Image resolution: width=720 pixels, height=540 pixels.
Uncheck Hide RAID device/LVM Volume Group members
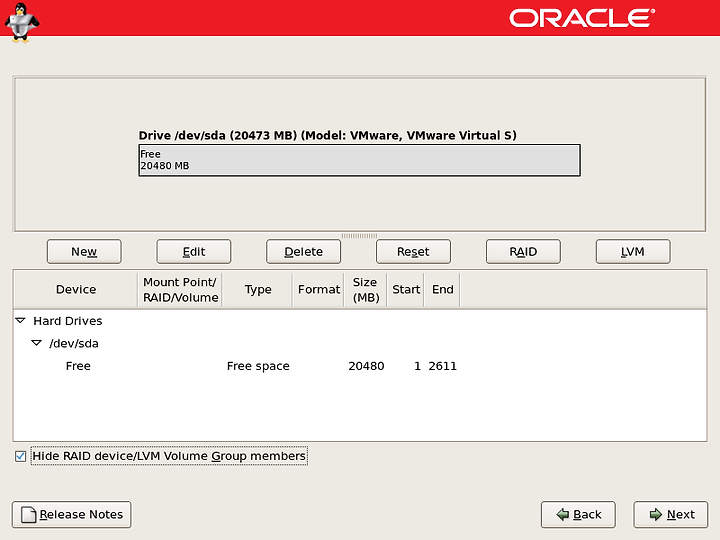pyautogui.click(x=20, y=456)
